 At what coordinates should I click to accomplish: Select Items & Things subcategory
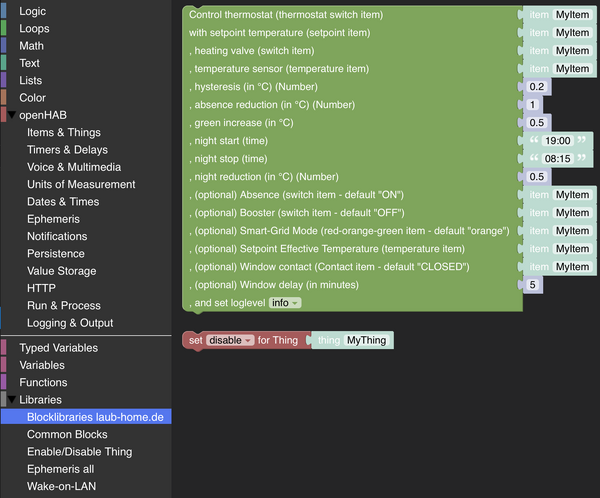click(x=63, y=133)
